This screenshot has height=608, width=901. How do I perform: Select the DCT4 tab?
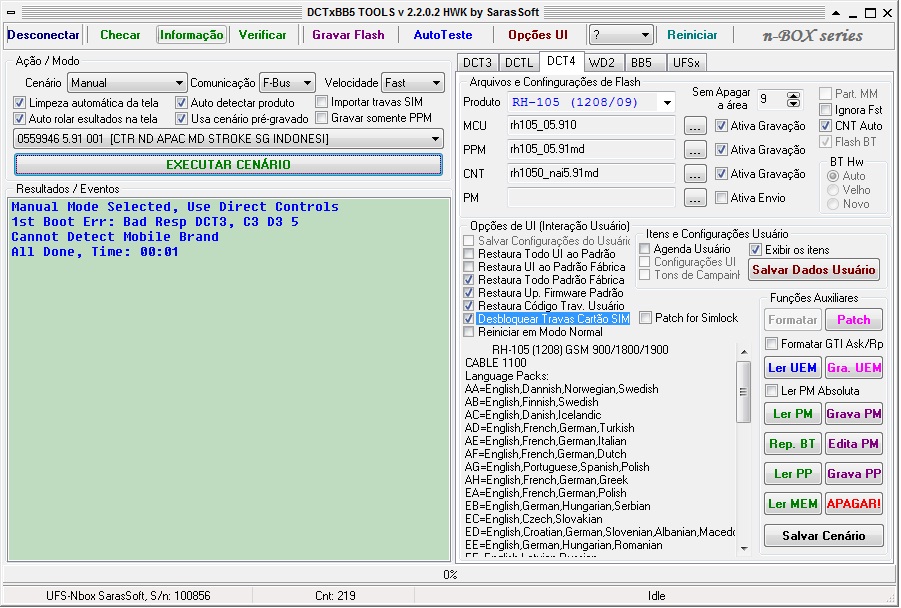tap(561, 61)
